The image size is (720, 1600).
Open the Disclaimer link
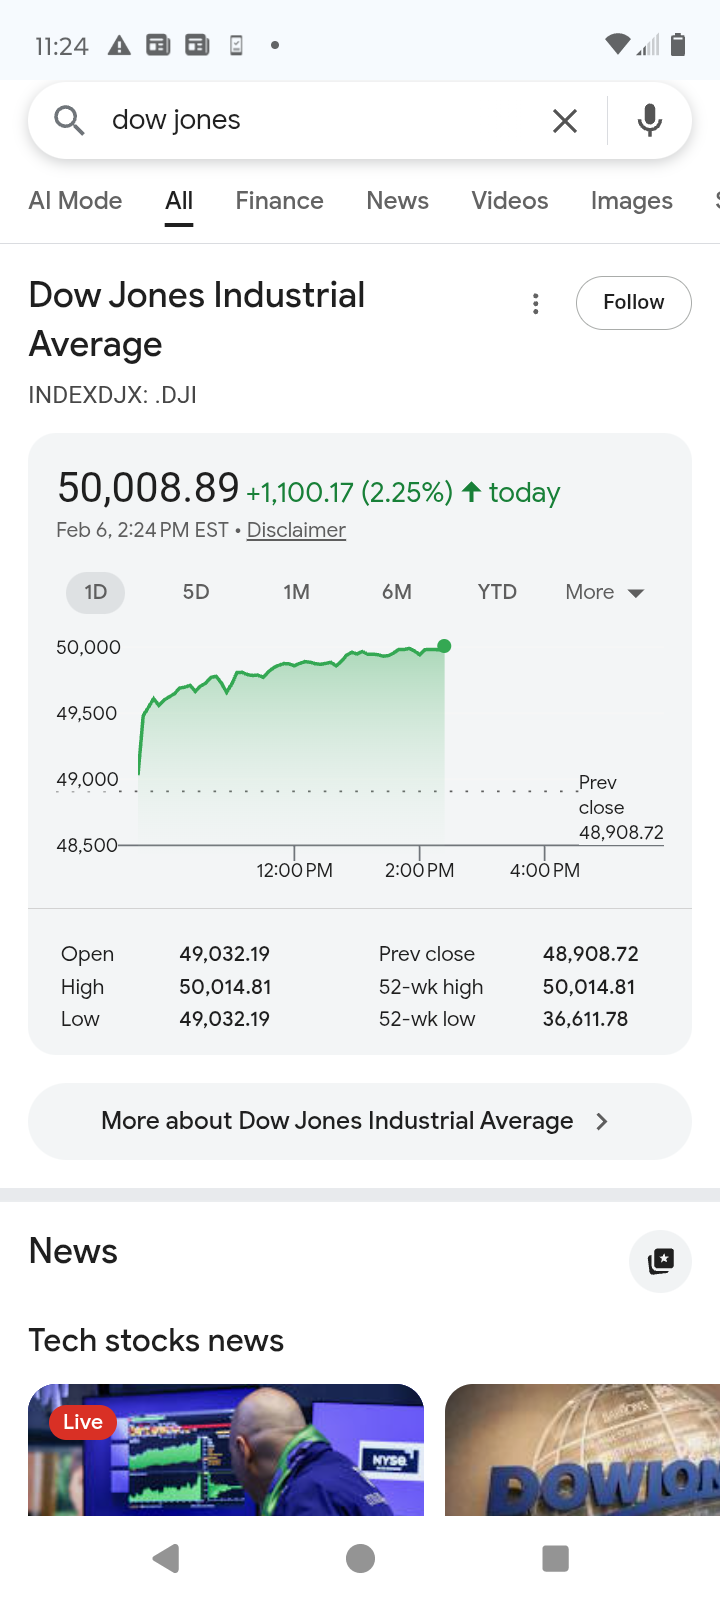coord(296,530)
